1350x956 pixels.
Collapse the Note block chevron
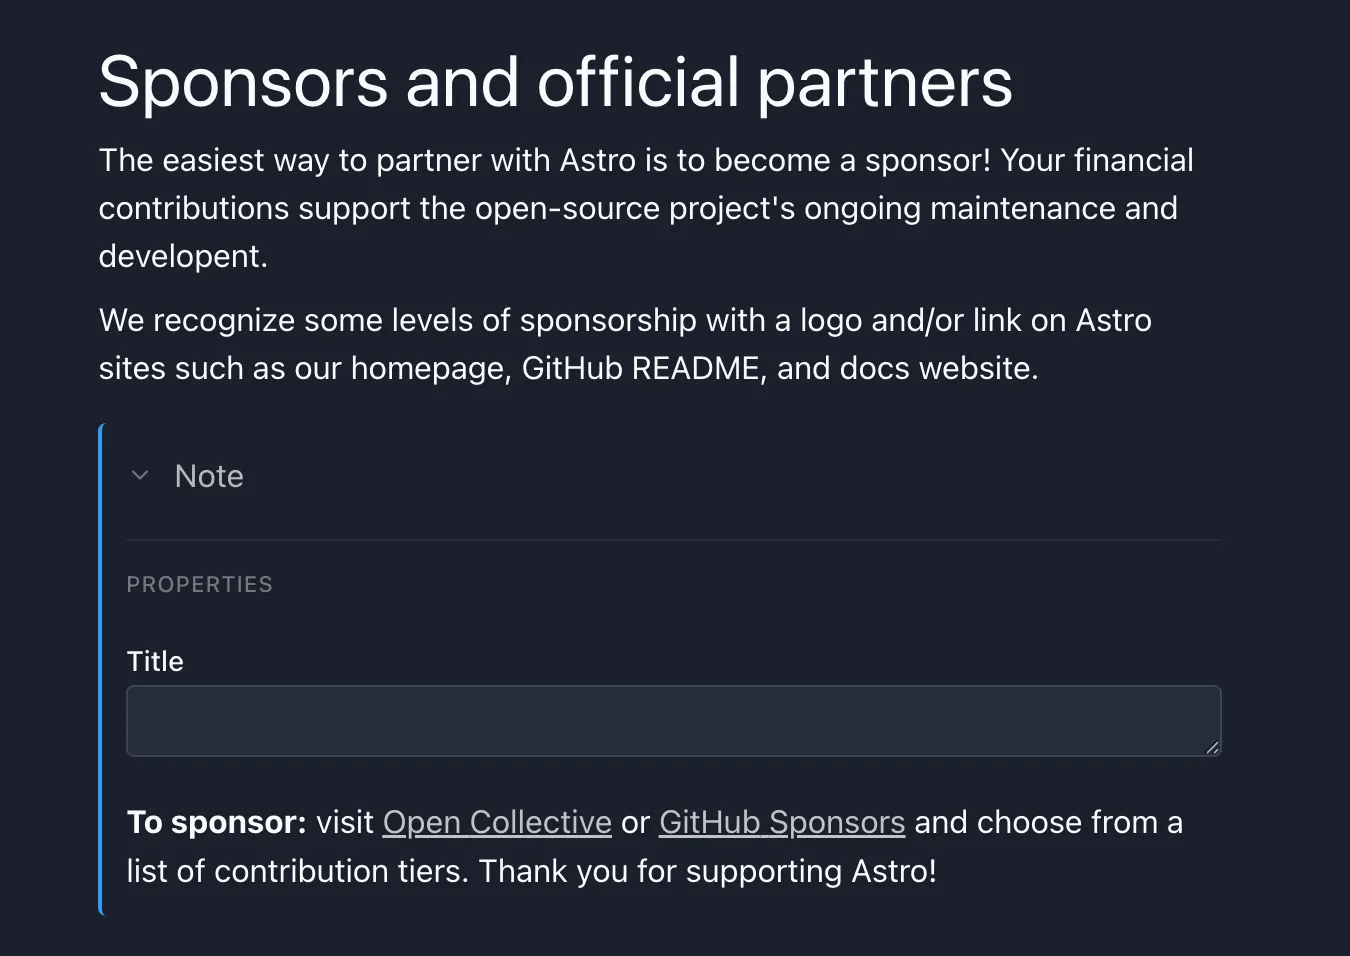[x=140, y=476]
